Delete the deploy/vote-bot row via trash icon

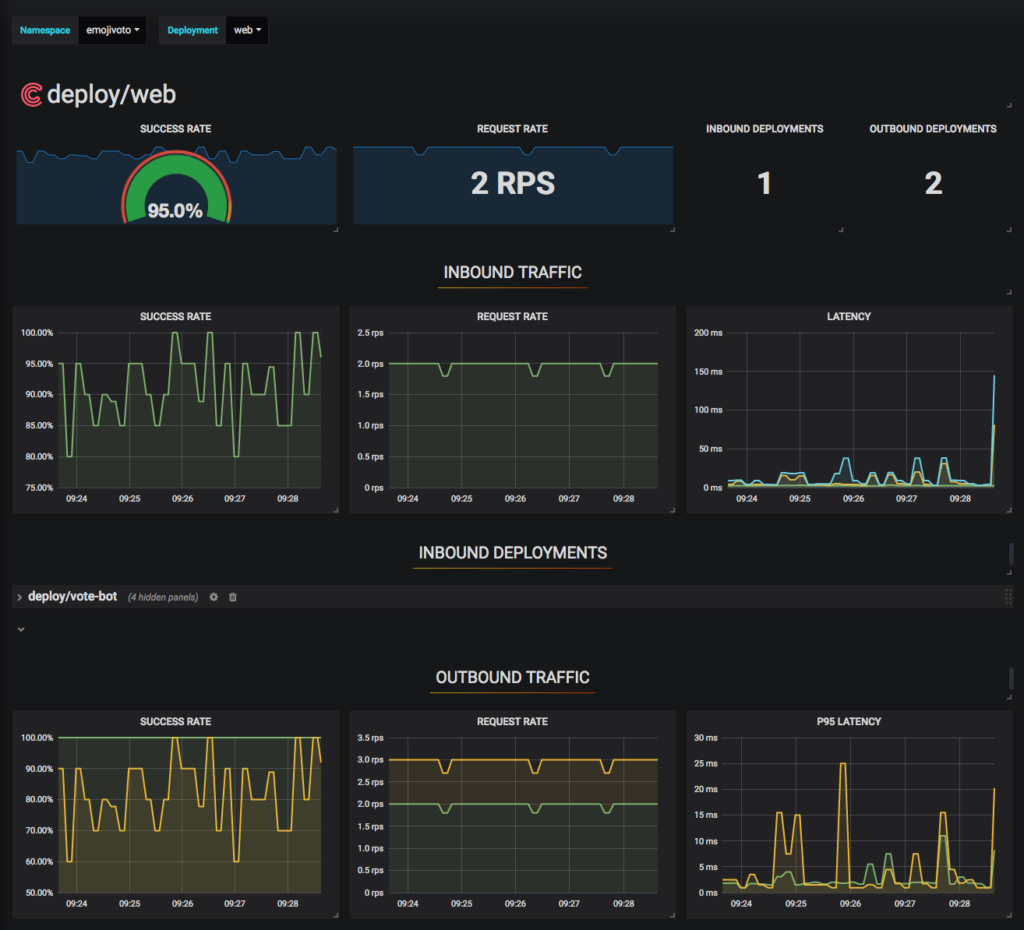click(233, 597)
